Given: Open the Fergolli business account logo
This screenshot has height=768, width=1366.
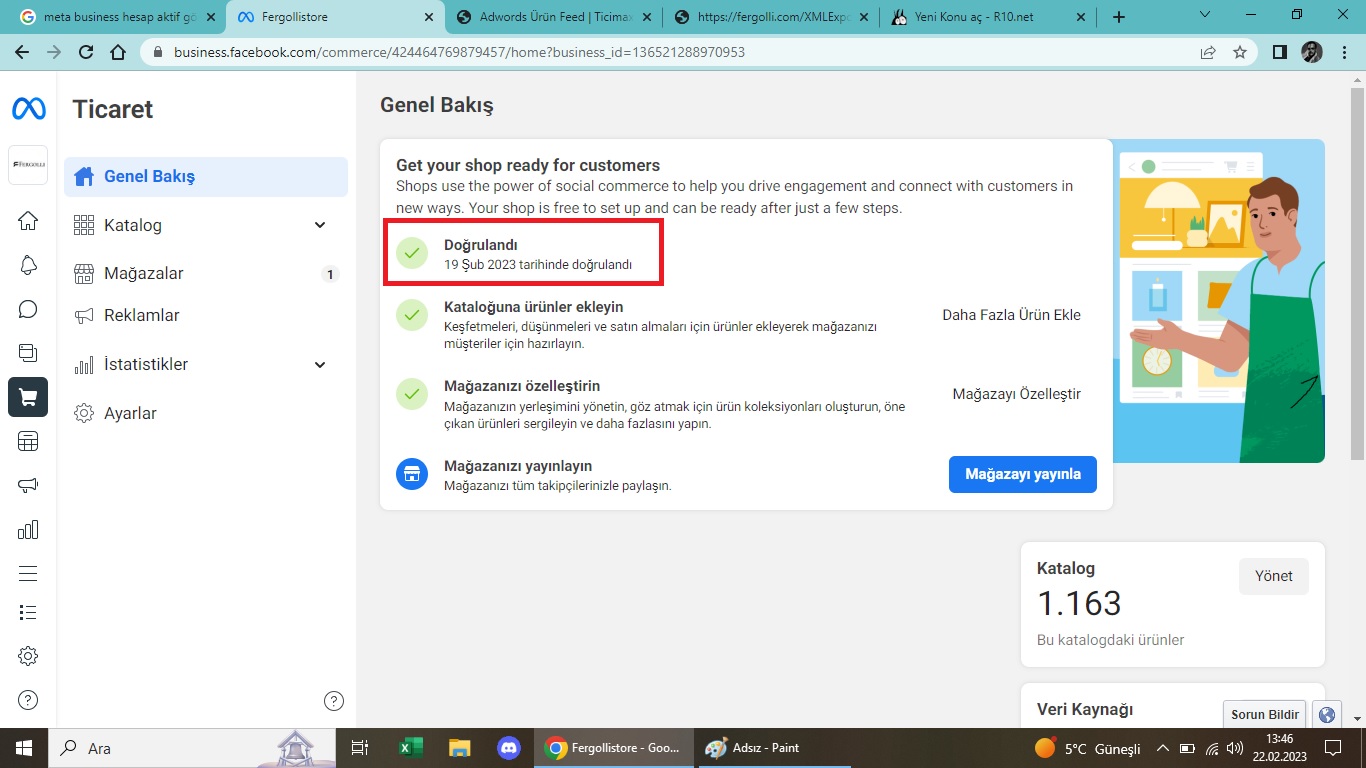Looking at the screenshot, I should 28,165.
